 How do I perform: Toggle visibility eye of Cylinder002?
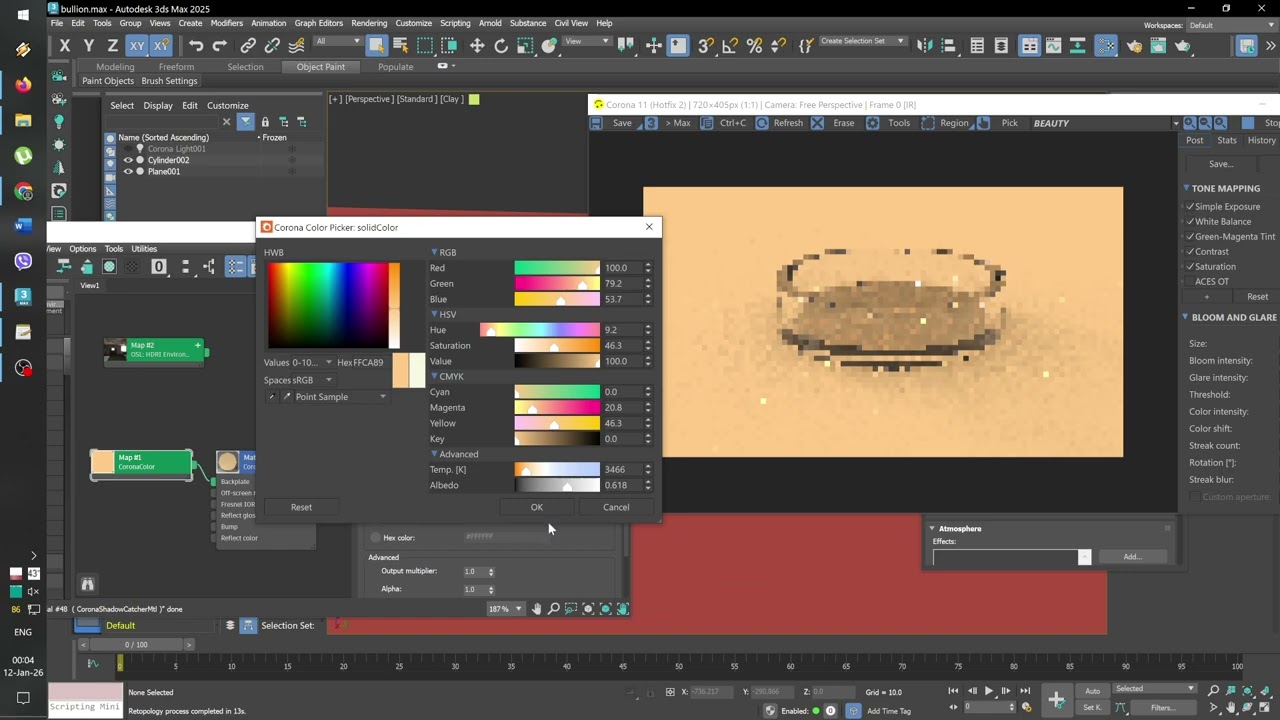[127, 160]
